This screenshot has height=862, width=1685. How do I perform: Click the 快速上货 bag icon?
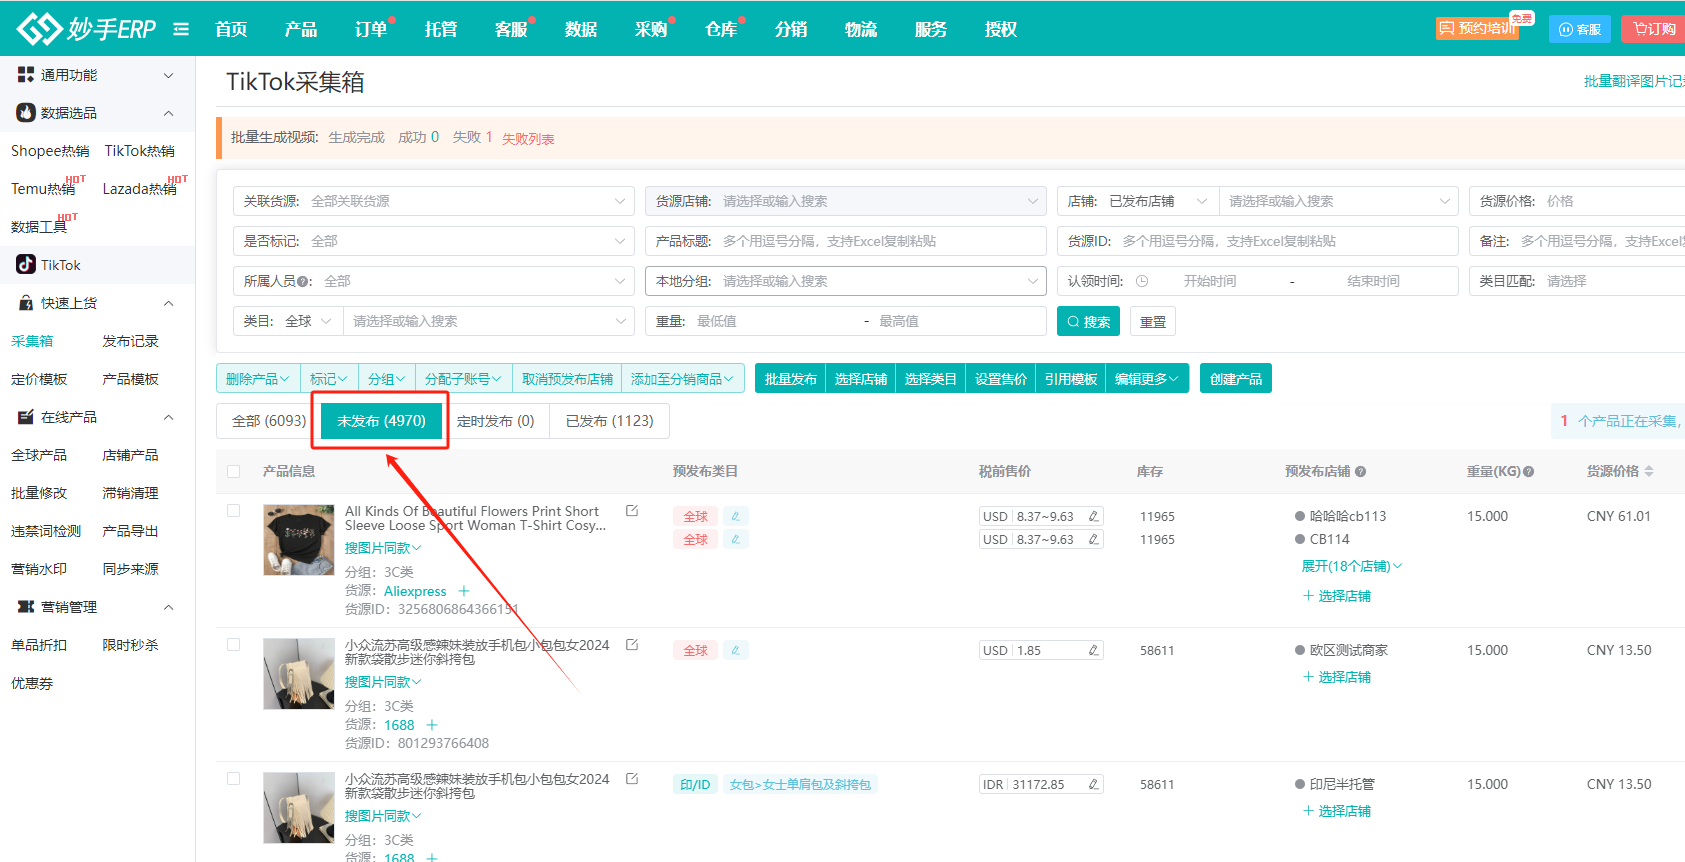(x=26, y=303)
